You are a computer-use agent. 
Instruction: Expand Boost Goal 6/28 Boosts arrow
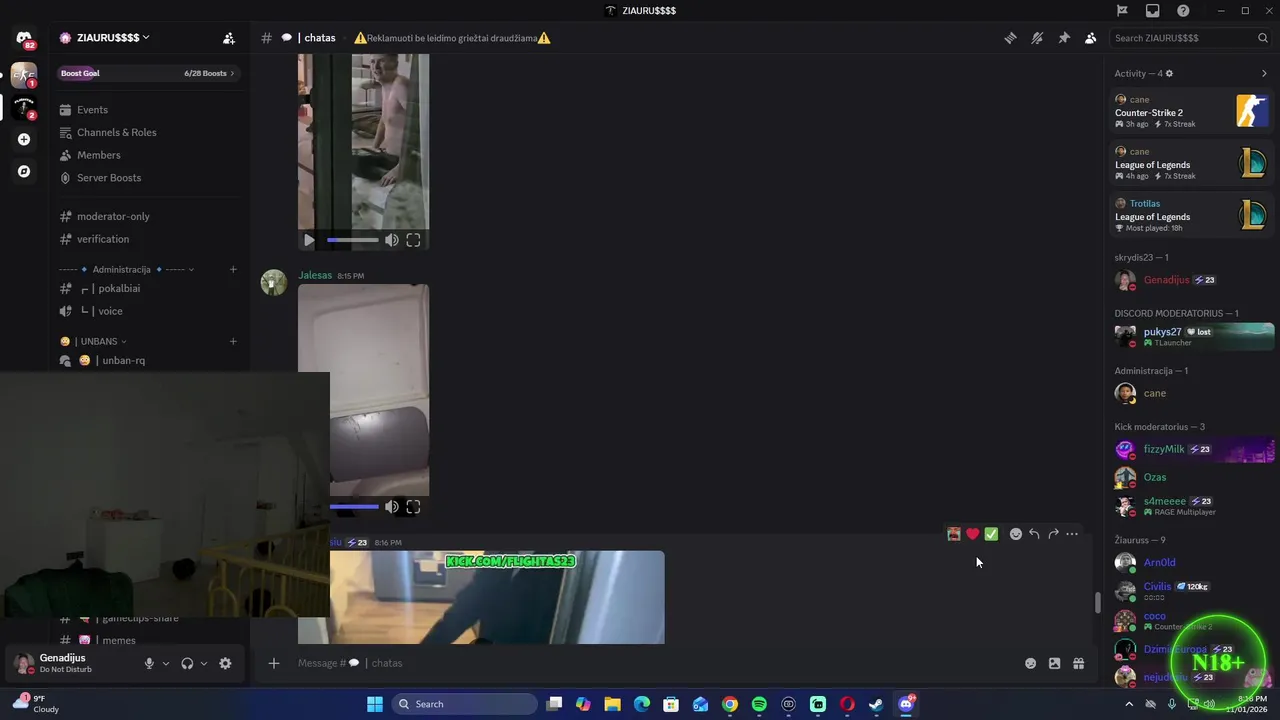coord(232,73)
